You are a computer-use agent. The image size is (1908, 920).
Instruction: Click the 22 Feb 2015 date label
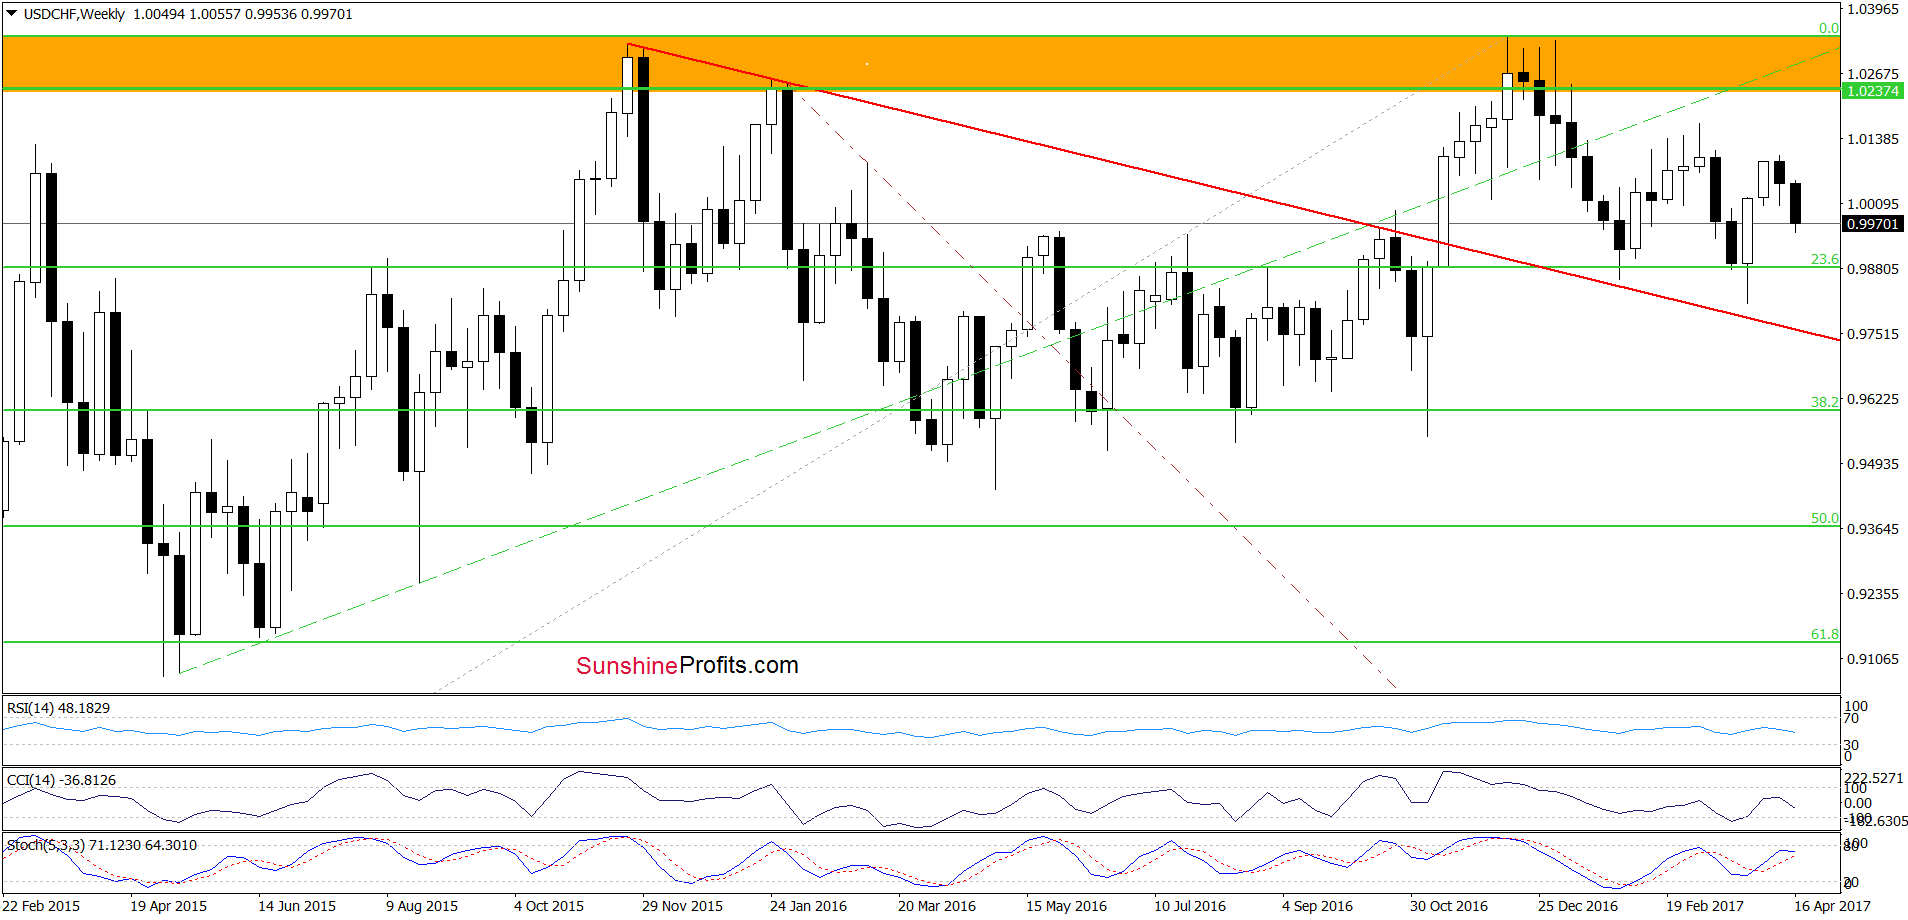41,906
